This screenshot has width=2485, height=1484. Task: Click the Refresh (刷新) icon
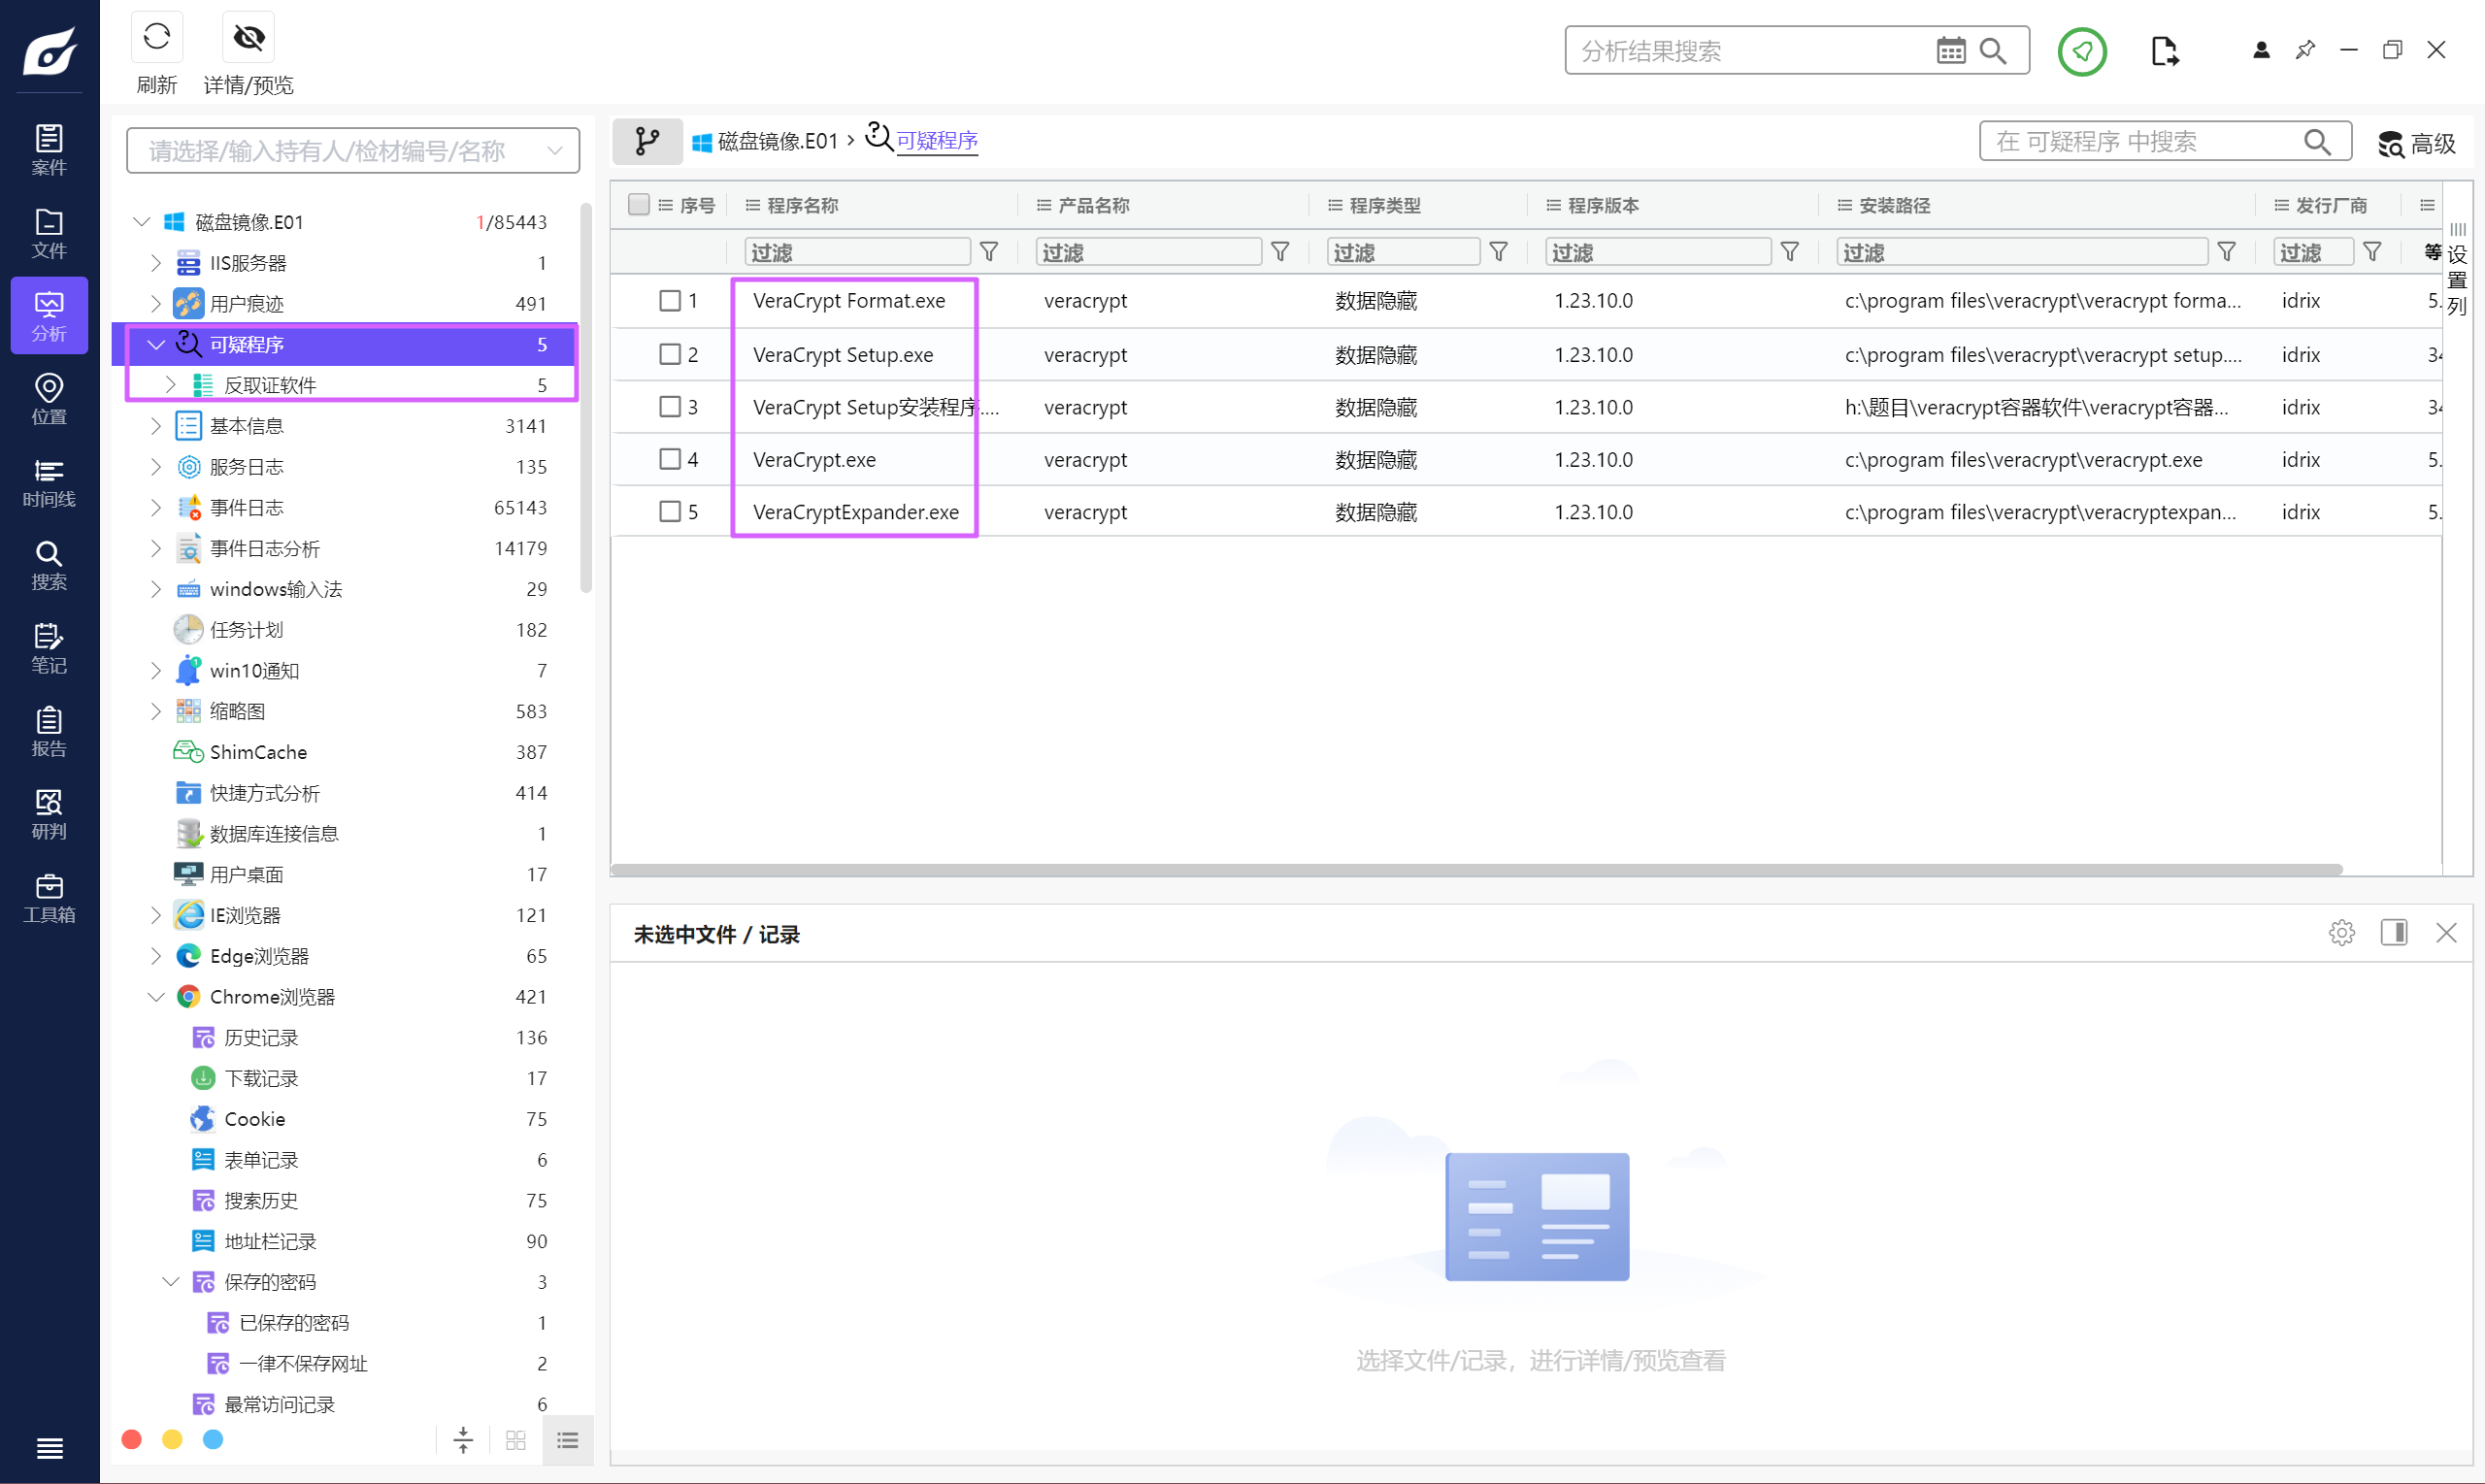click(156, 38)
